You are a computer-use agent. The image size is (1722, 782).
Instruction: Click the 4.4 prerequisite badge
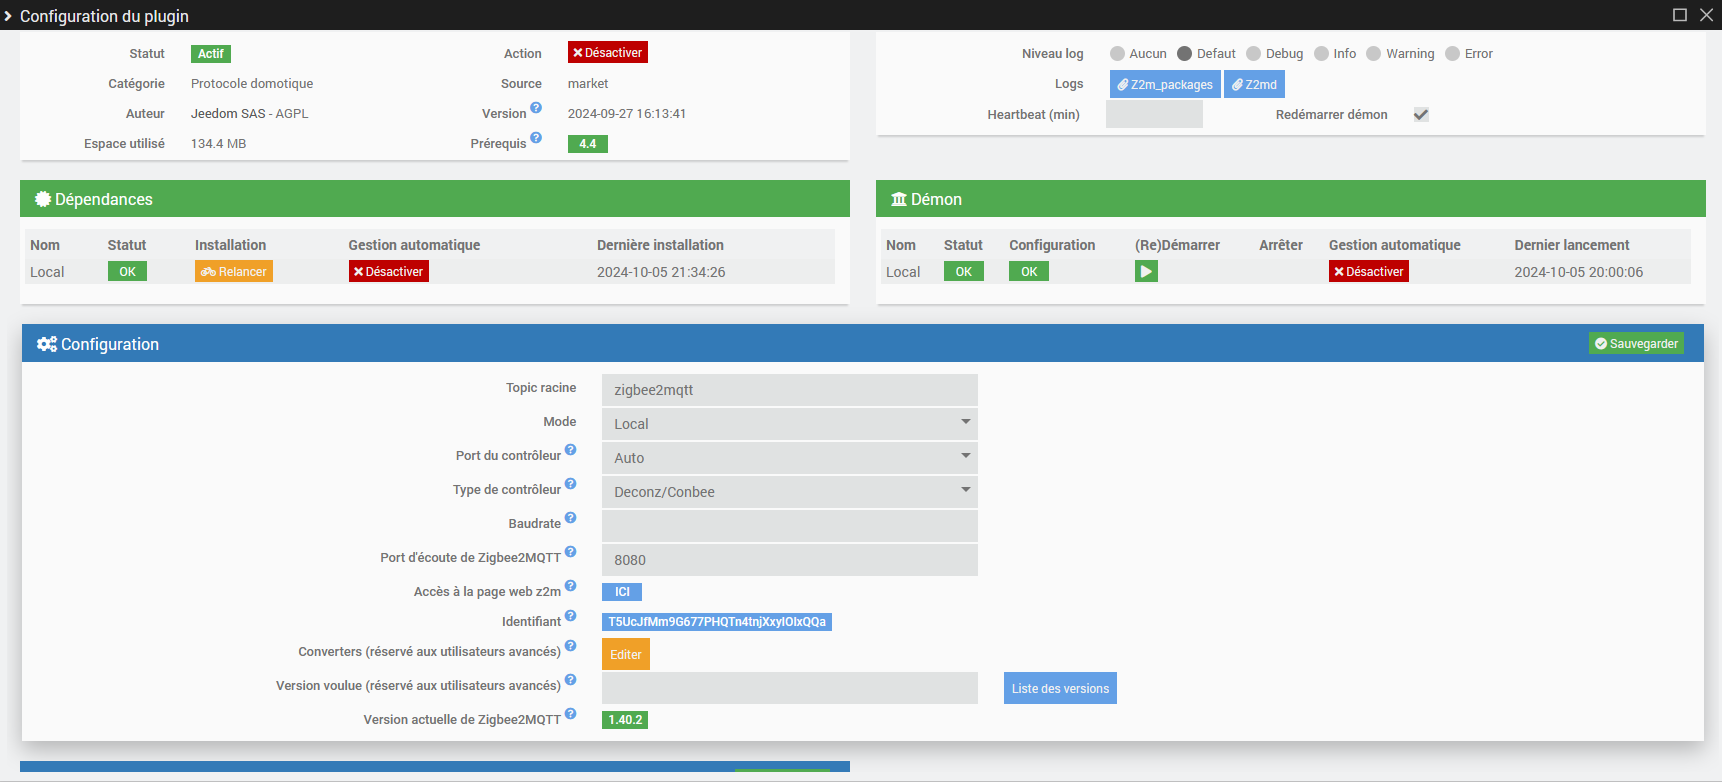pos(588,144)
